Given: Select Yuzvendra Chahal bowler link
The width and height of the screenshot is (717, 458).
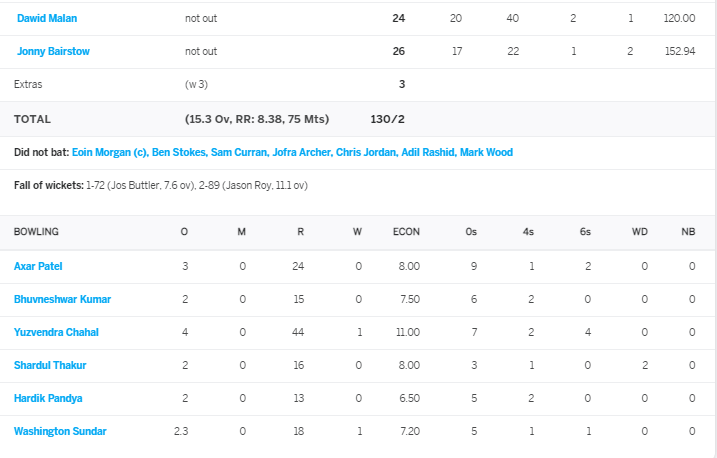Looking at the screenshot, I should 56,332.
